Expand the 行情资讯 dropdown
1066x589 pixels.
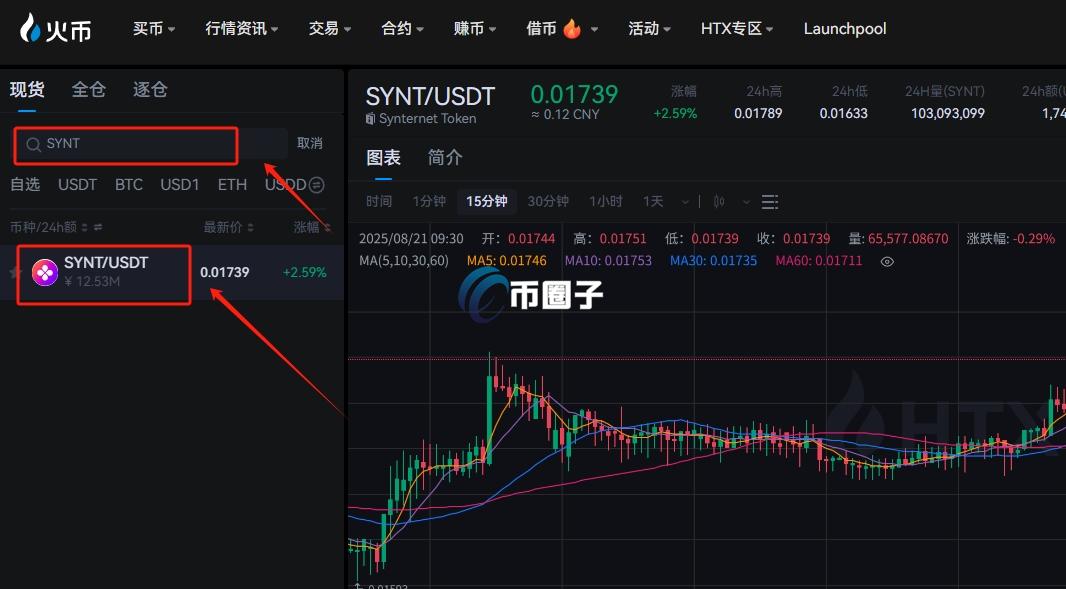240,28
